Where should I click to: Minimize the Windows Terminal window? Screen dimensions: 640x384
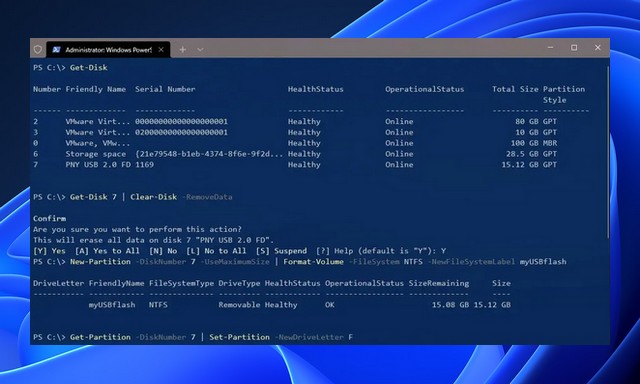pyautogui.click(x=550, y=47)
